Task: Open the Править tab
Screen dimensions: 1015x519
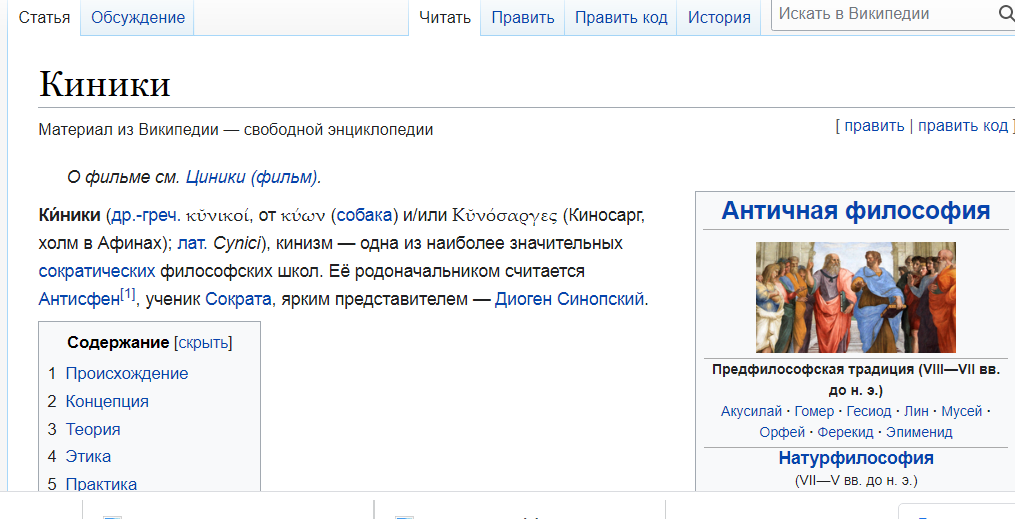Action: coord(522,17)
